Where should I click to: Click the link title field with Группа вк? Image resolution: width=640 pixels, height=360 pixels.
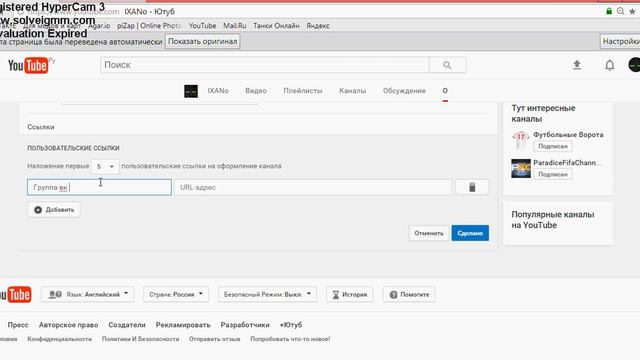tap(99, 187)
